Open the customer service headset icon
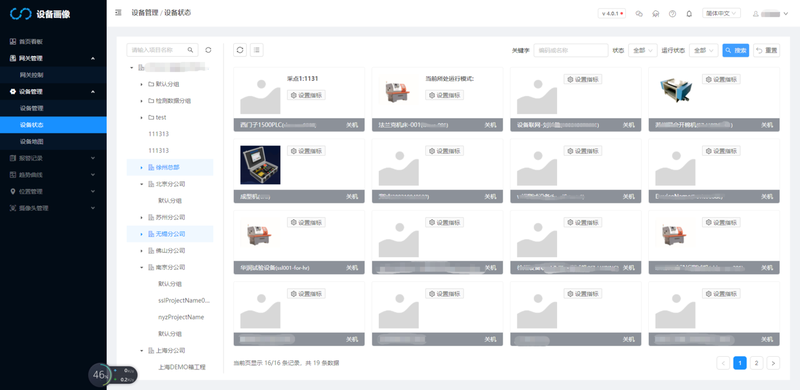 point(656,14)
